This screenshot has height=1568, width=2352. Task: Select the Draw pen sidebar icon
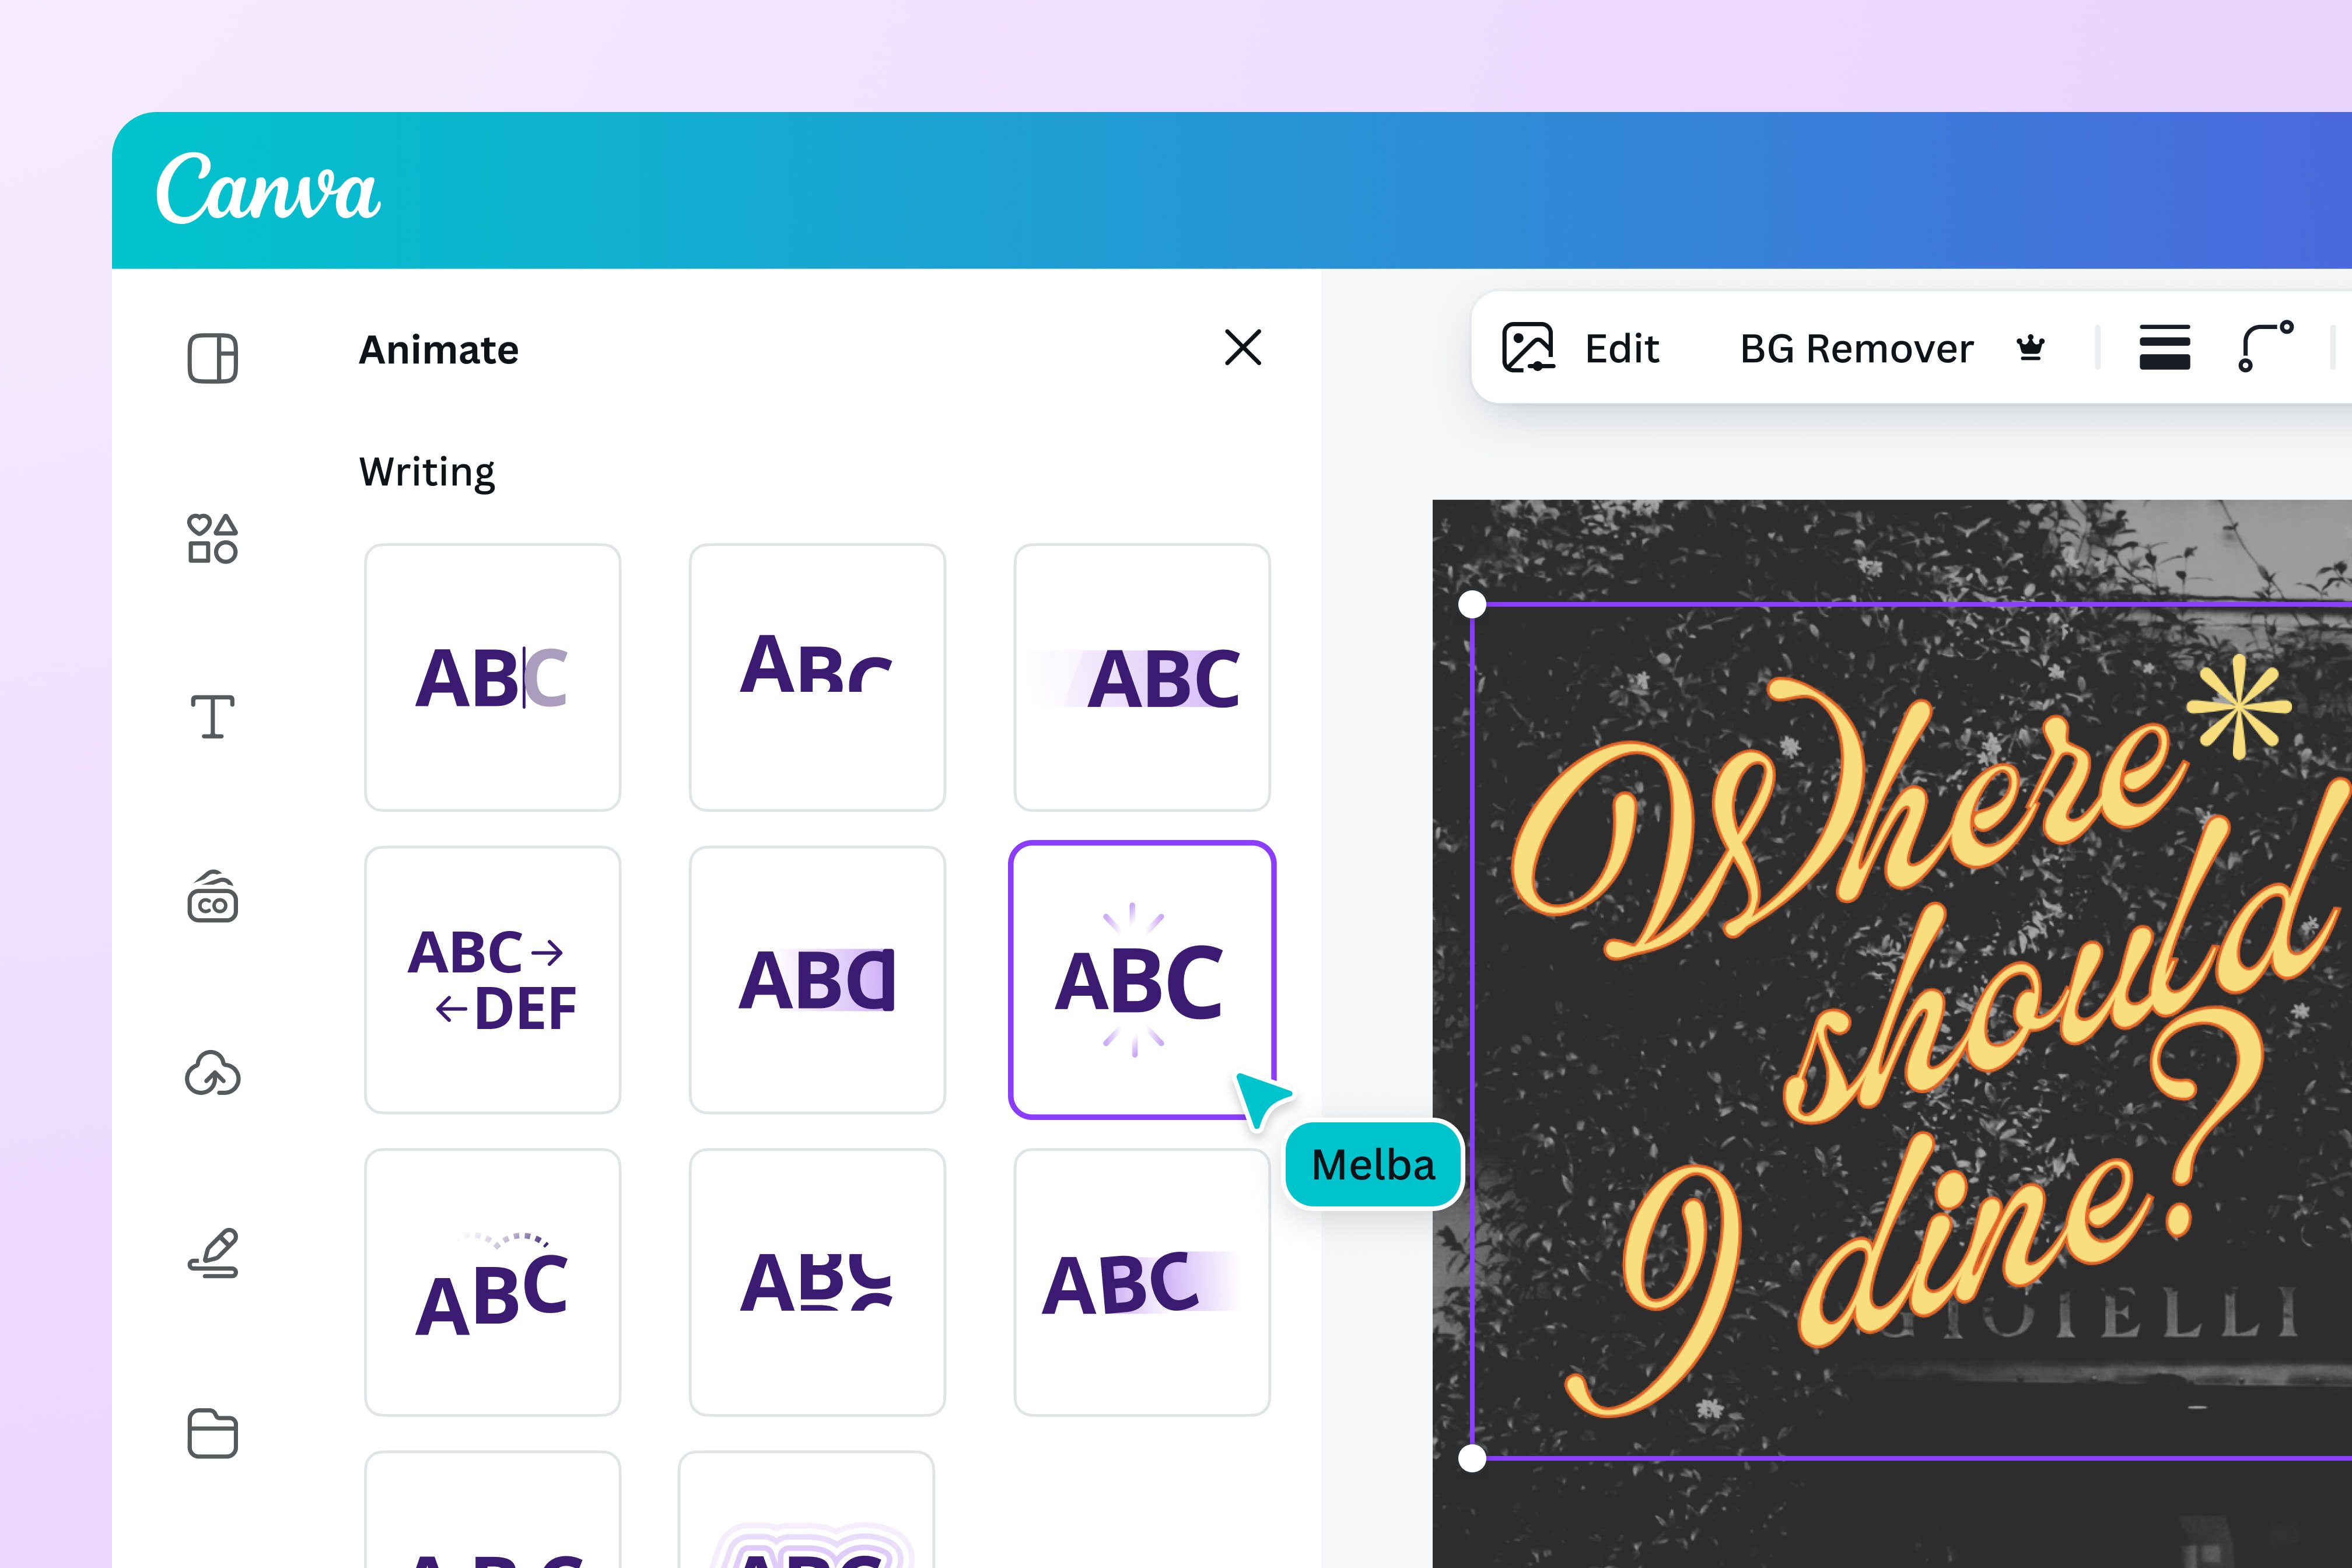[212, 1253]
